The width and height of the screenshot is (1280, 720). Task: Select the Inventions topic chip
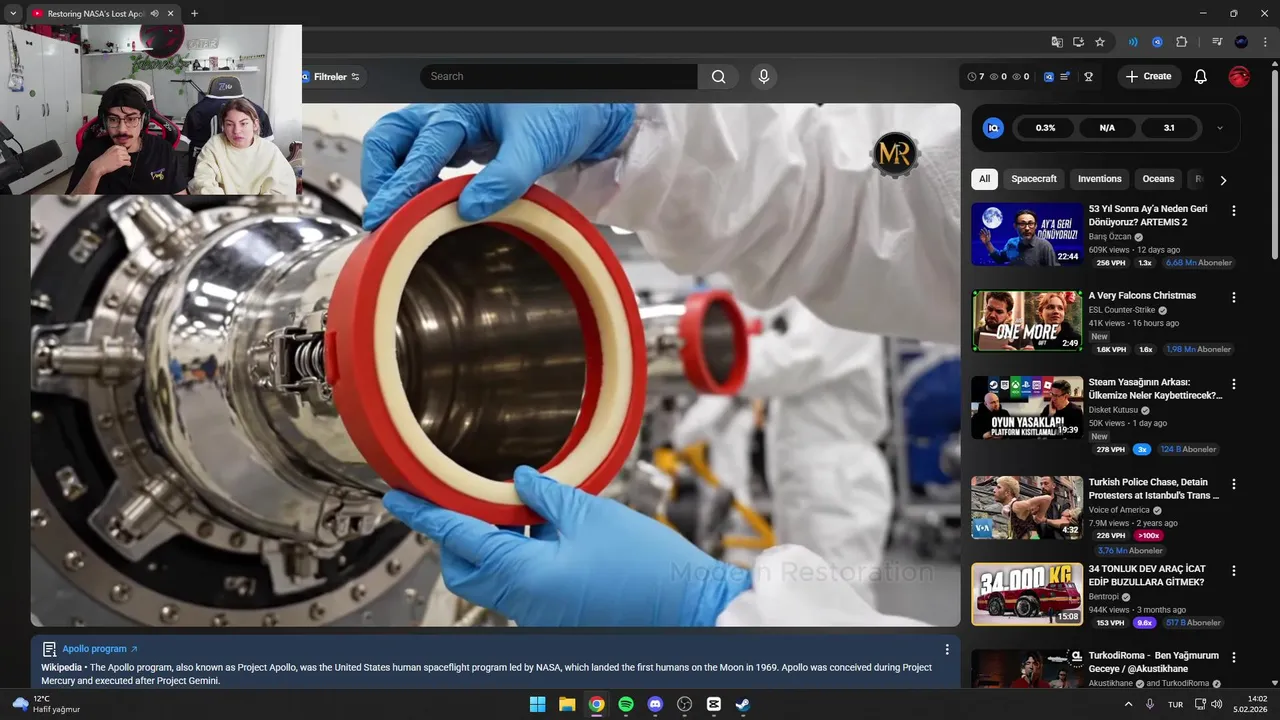(x=1100, y=179)
